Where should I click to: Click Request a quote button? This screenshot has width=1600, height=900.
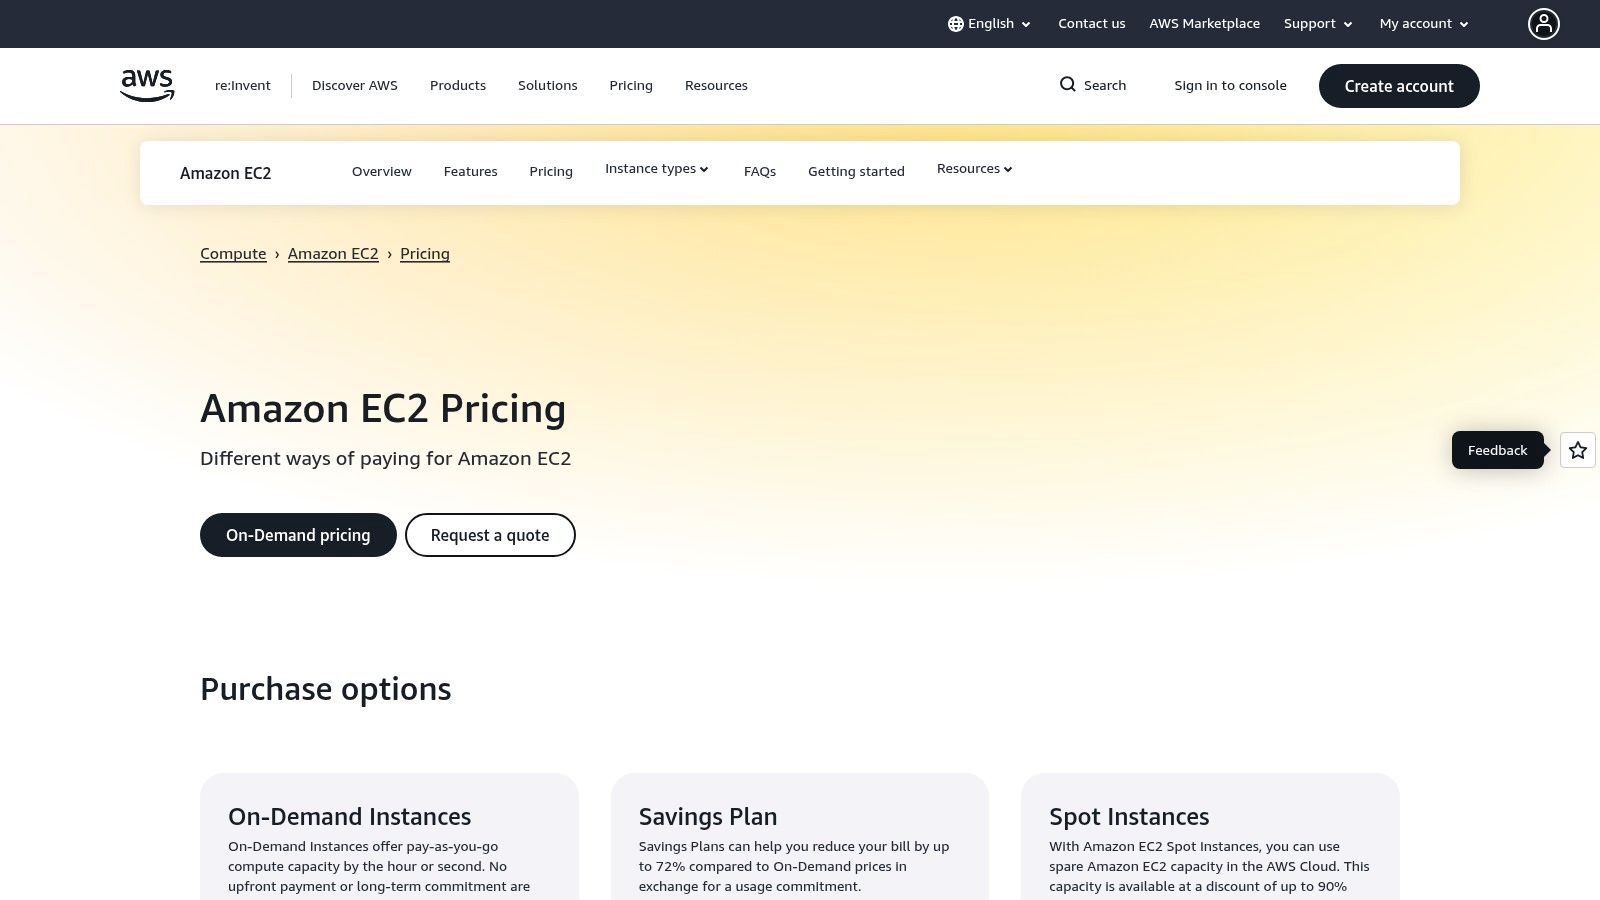tap(490, 535)
